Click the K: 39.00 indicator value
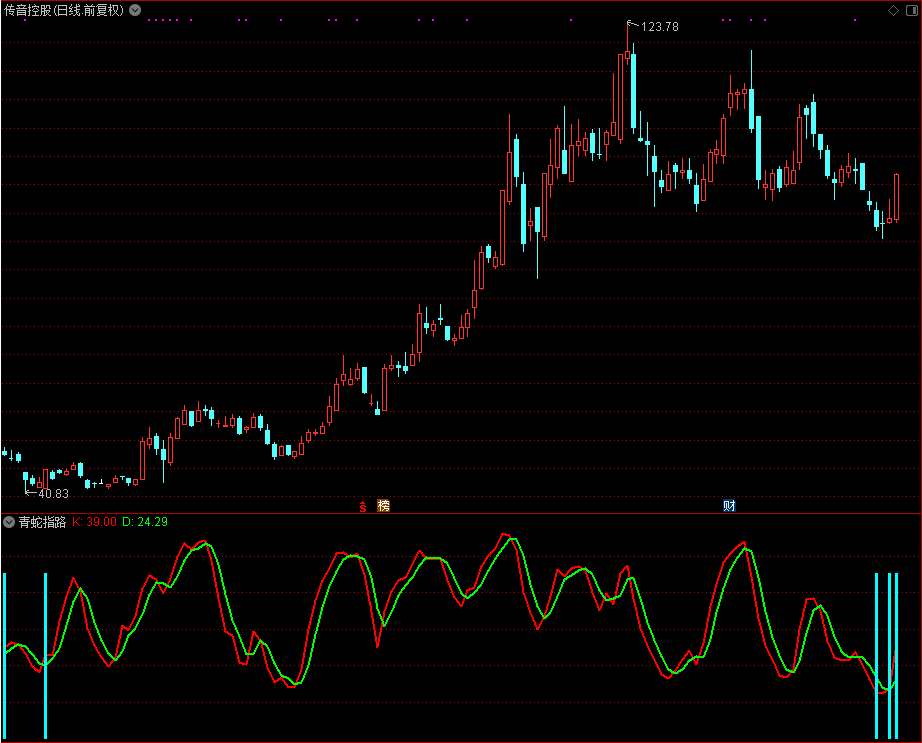 point(95,522)
